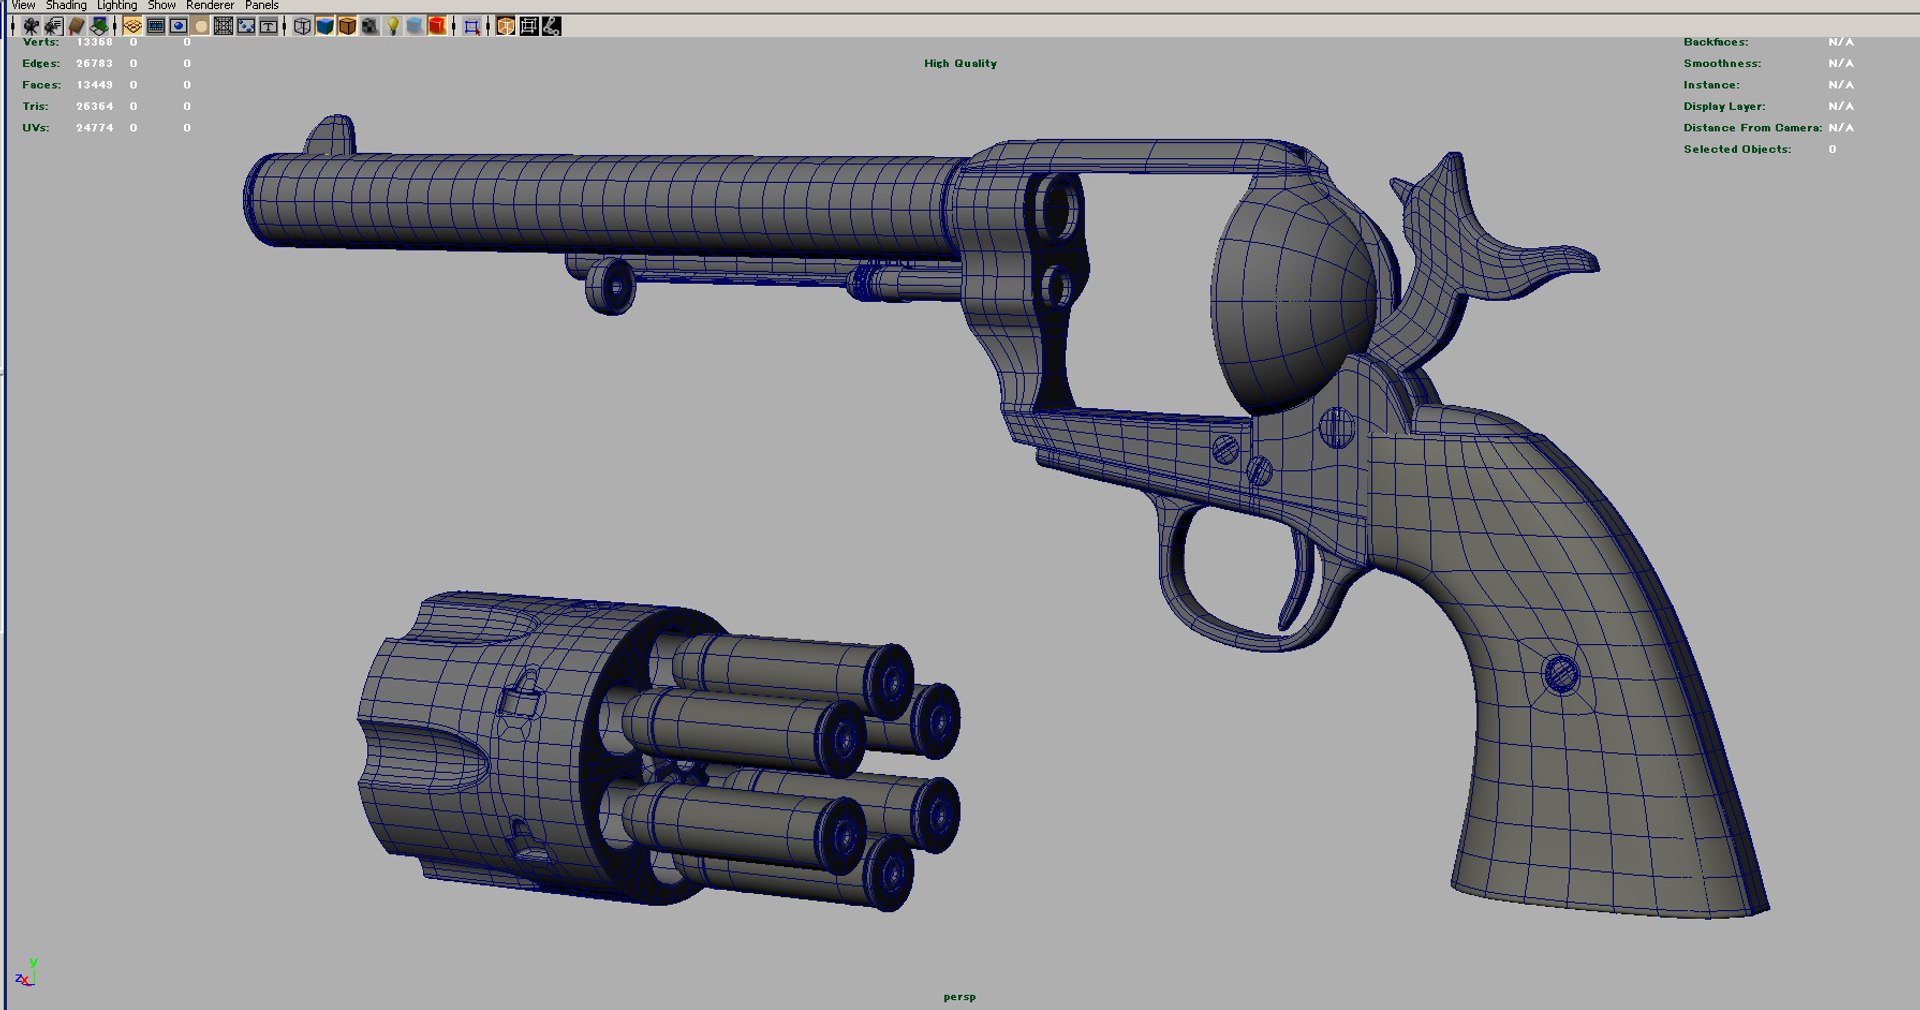Viewport: 1920px width, 1010px height.
Task: Click the X-Ray Joints icon
Action: click(x=551, y=26)
